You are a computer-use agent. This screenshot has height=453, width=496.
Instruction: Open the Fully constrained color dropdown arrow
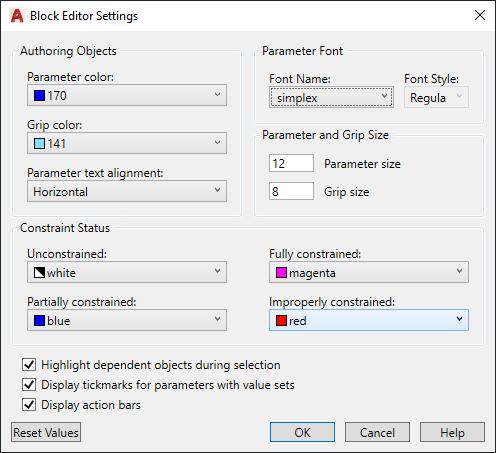pyautogui.click(x=459, y=271)
